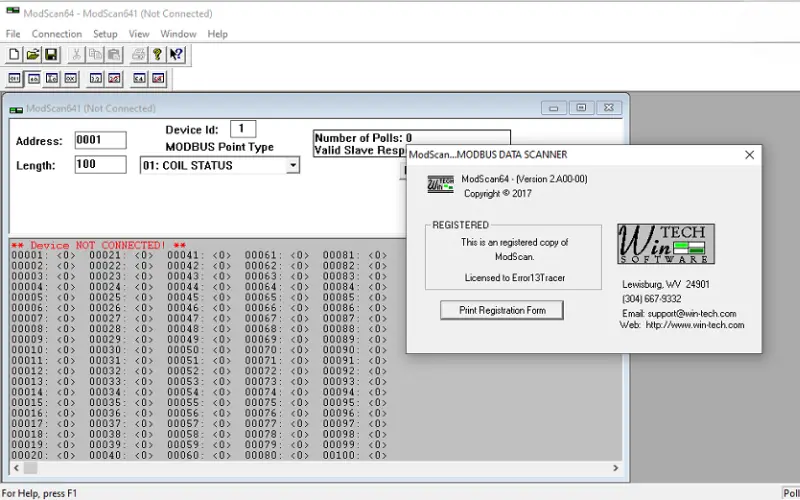Click ModScan641 child window title icon
800x500 pixels.
pyautogui.click(x=16, y=109)
